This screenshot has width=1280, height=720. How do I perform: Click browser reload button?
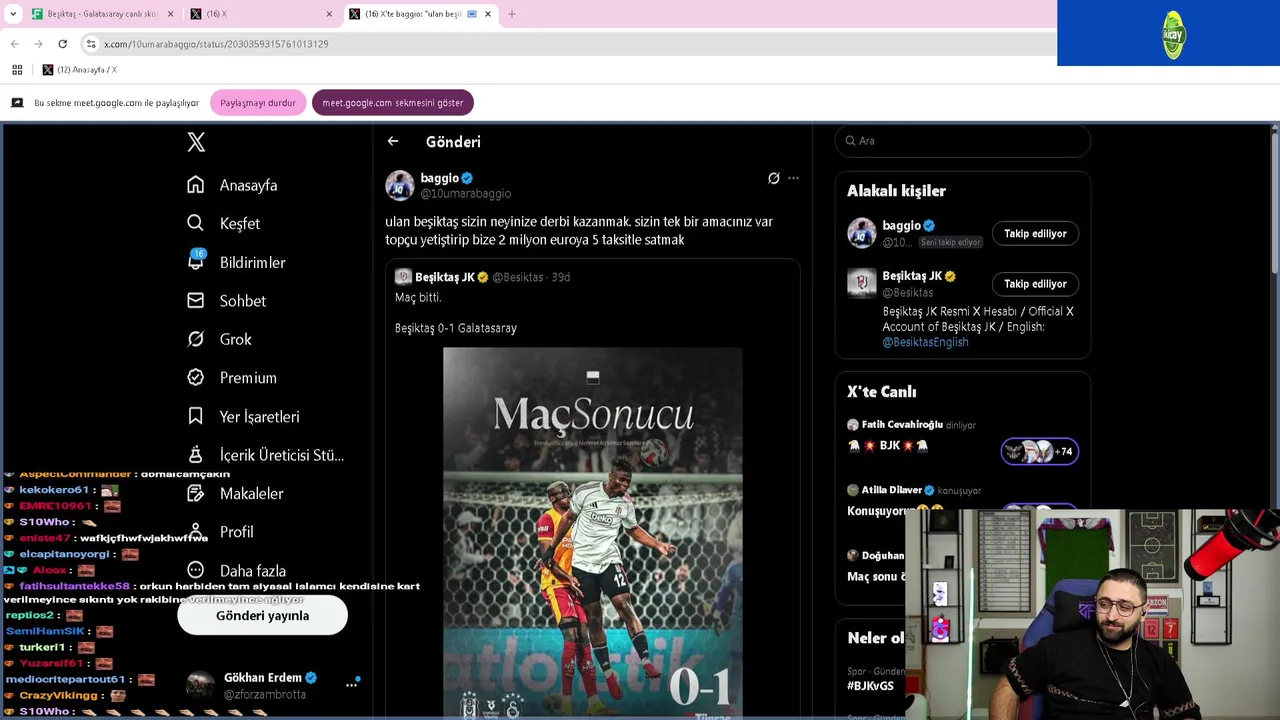[62, 44]
